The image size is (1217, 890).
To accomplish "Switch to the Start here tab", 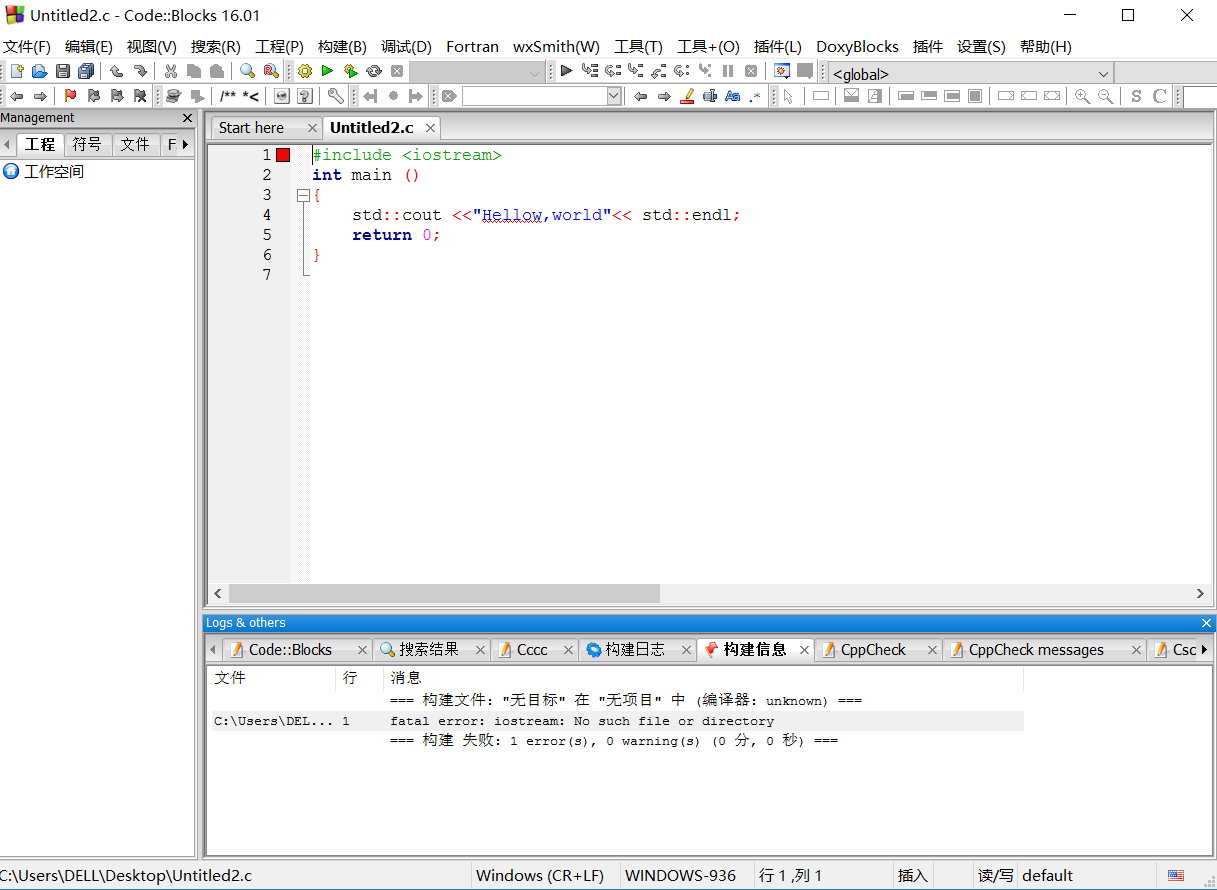I will [x=251, y=128].
